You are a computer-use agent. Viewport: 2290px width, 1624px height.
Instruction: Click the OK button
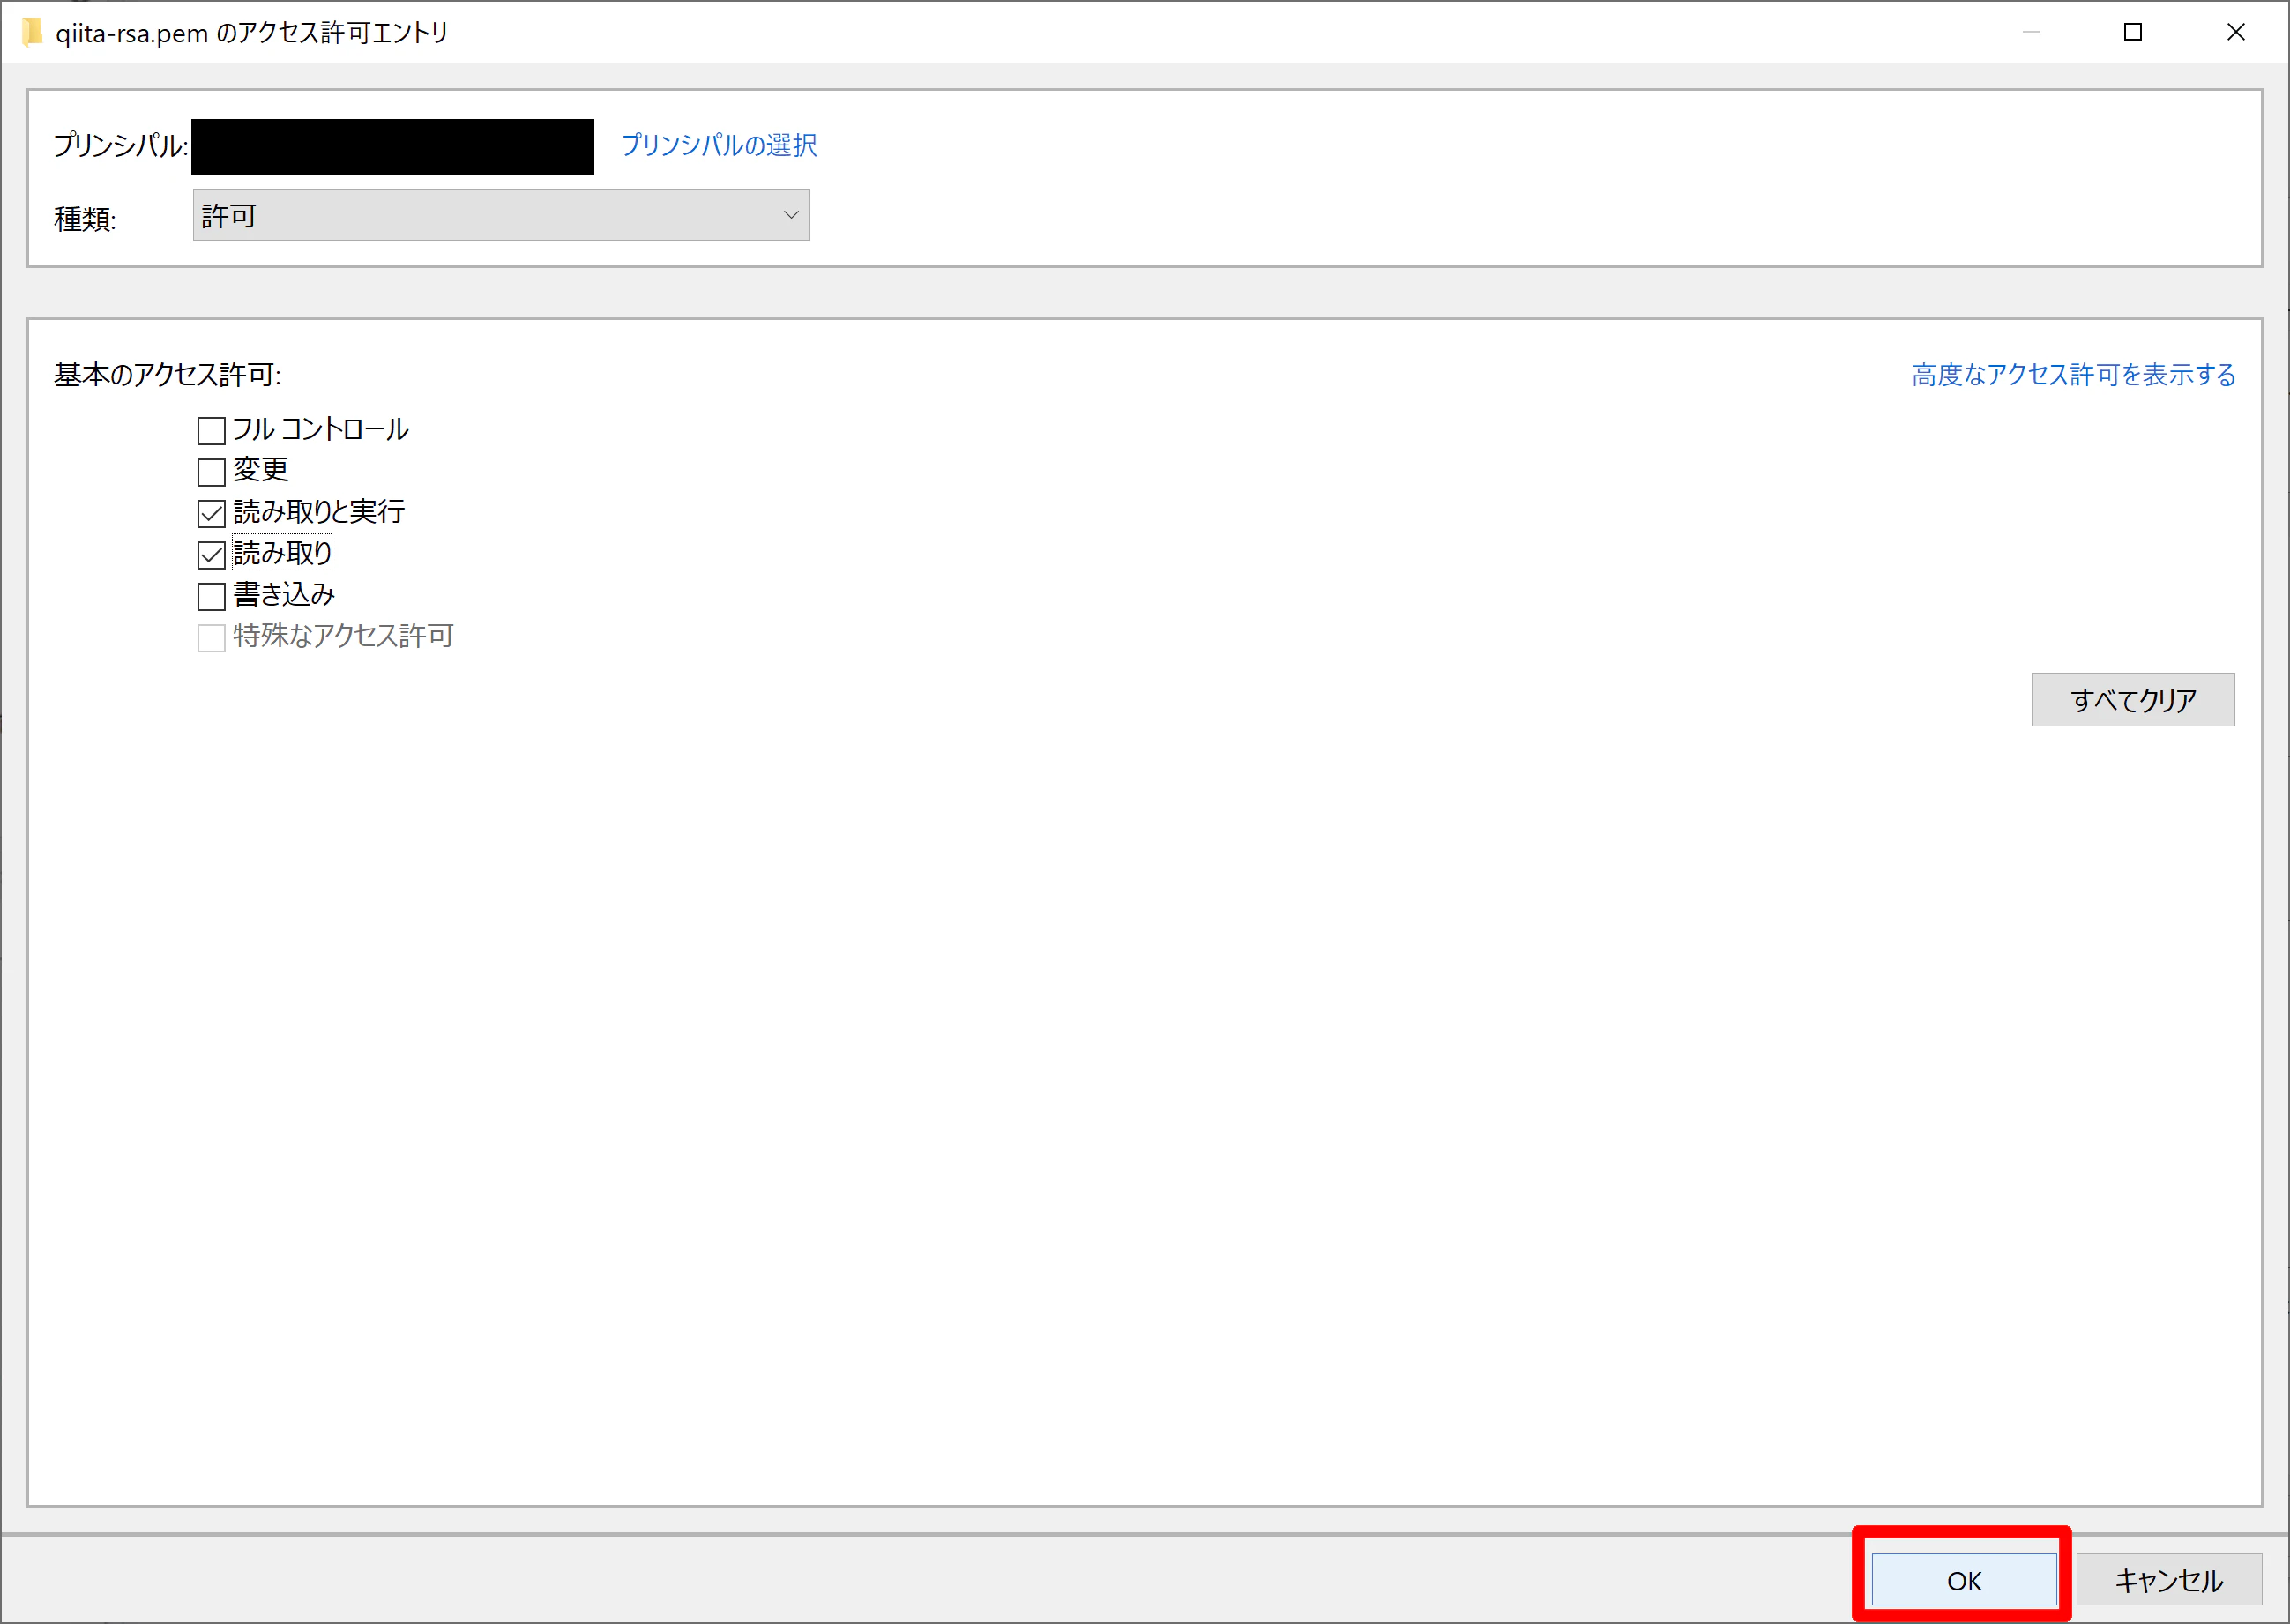tap(1963, 1580)
